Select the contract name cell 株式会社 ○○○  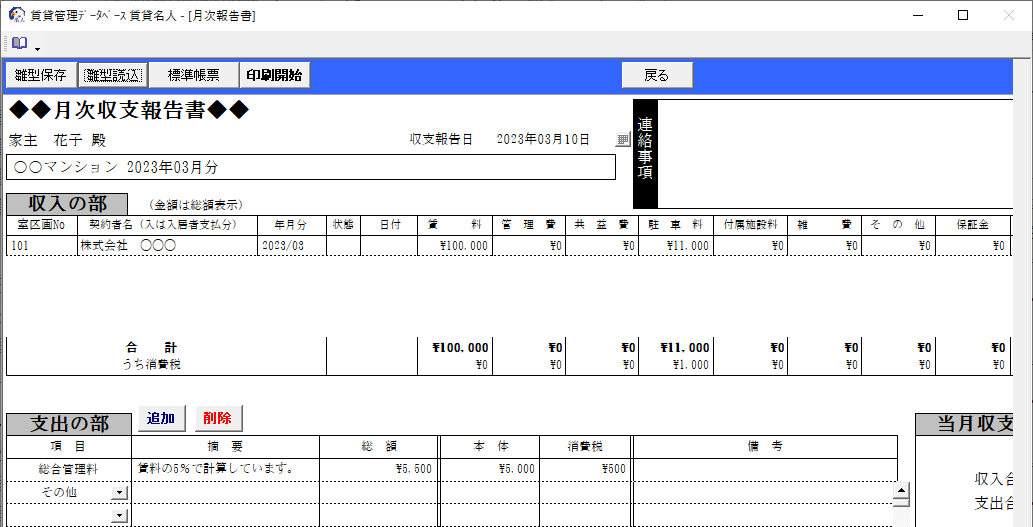tap(167, 245)
